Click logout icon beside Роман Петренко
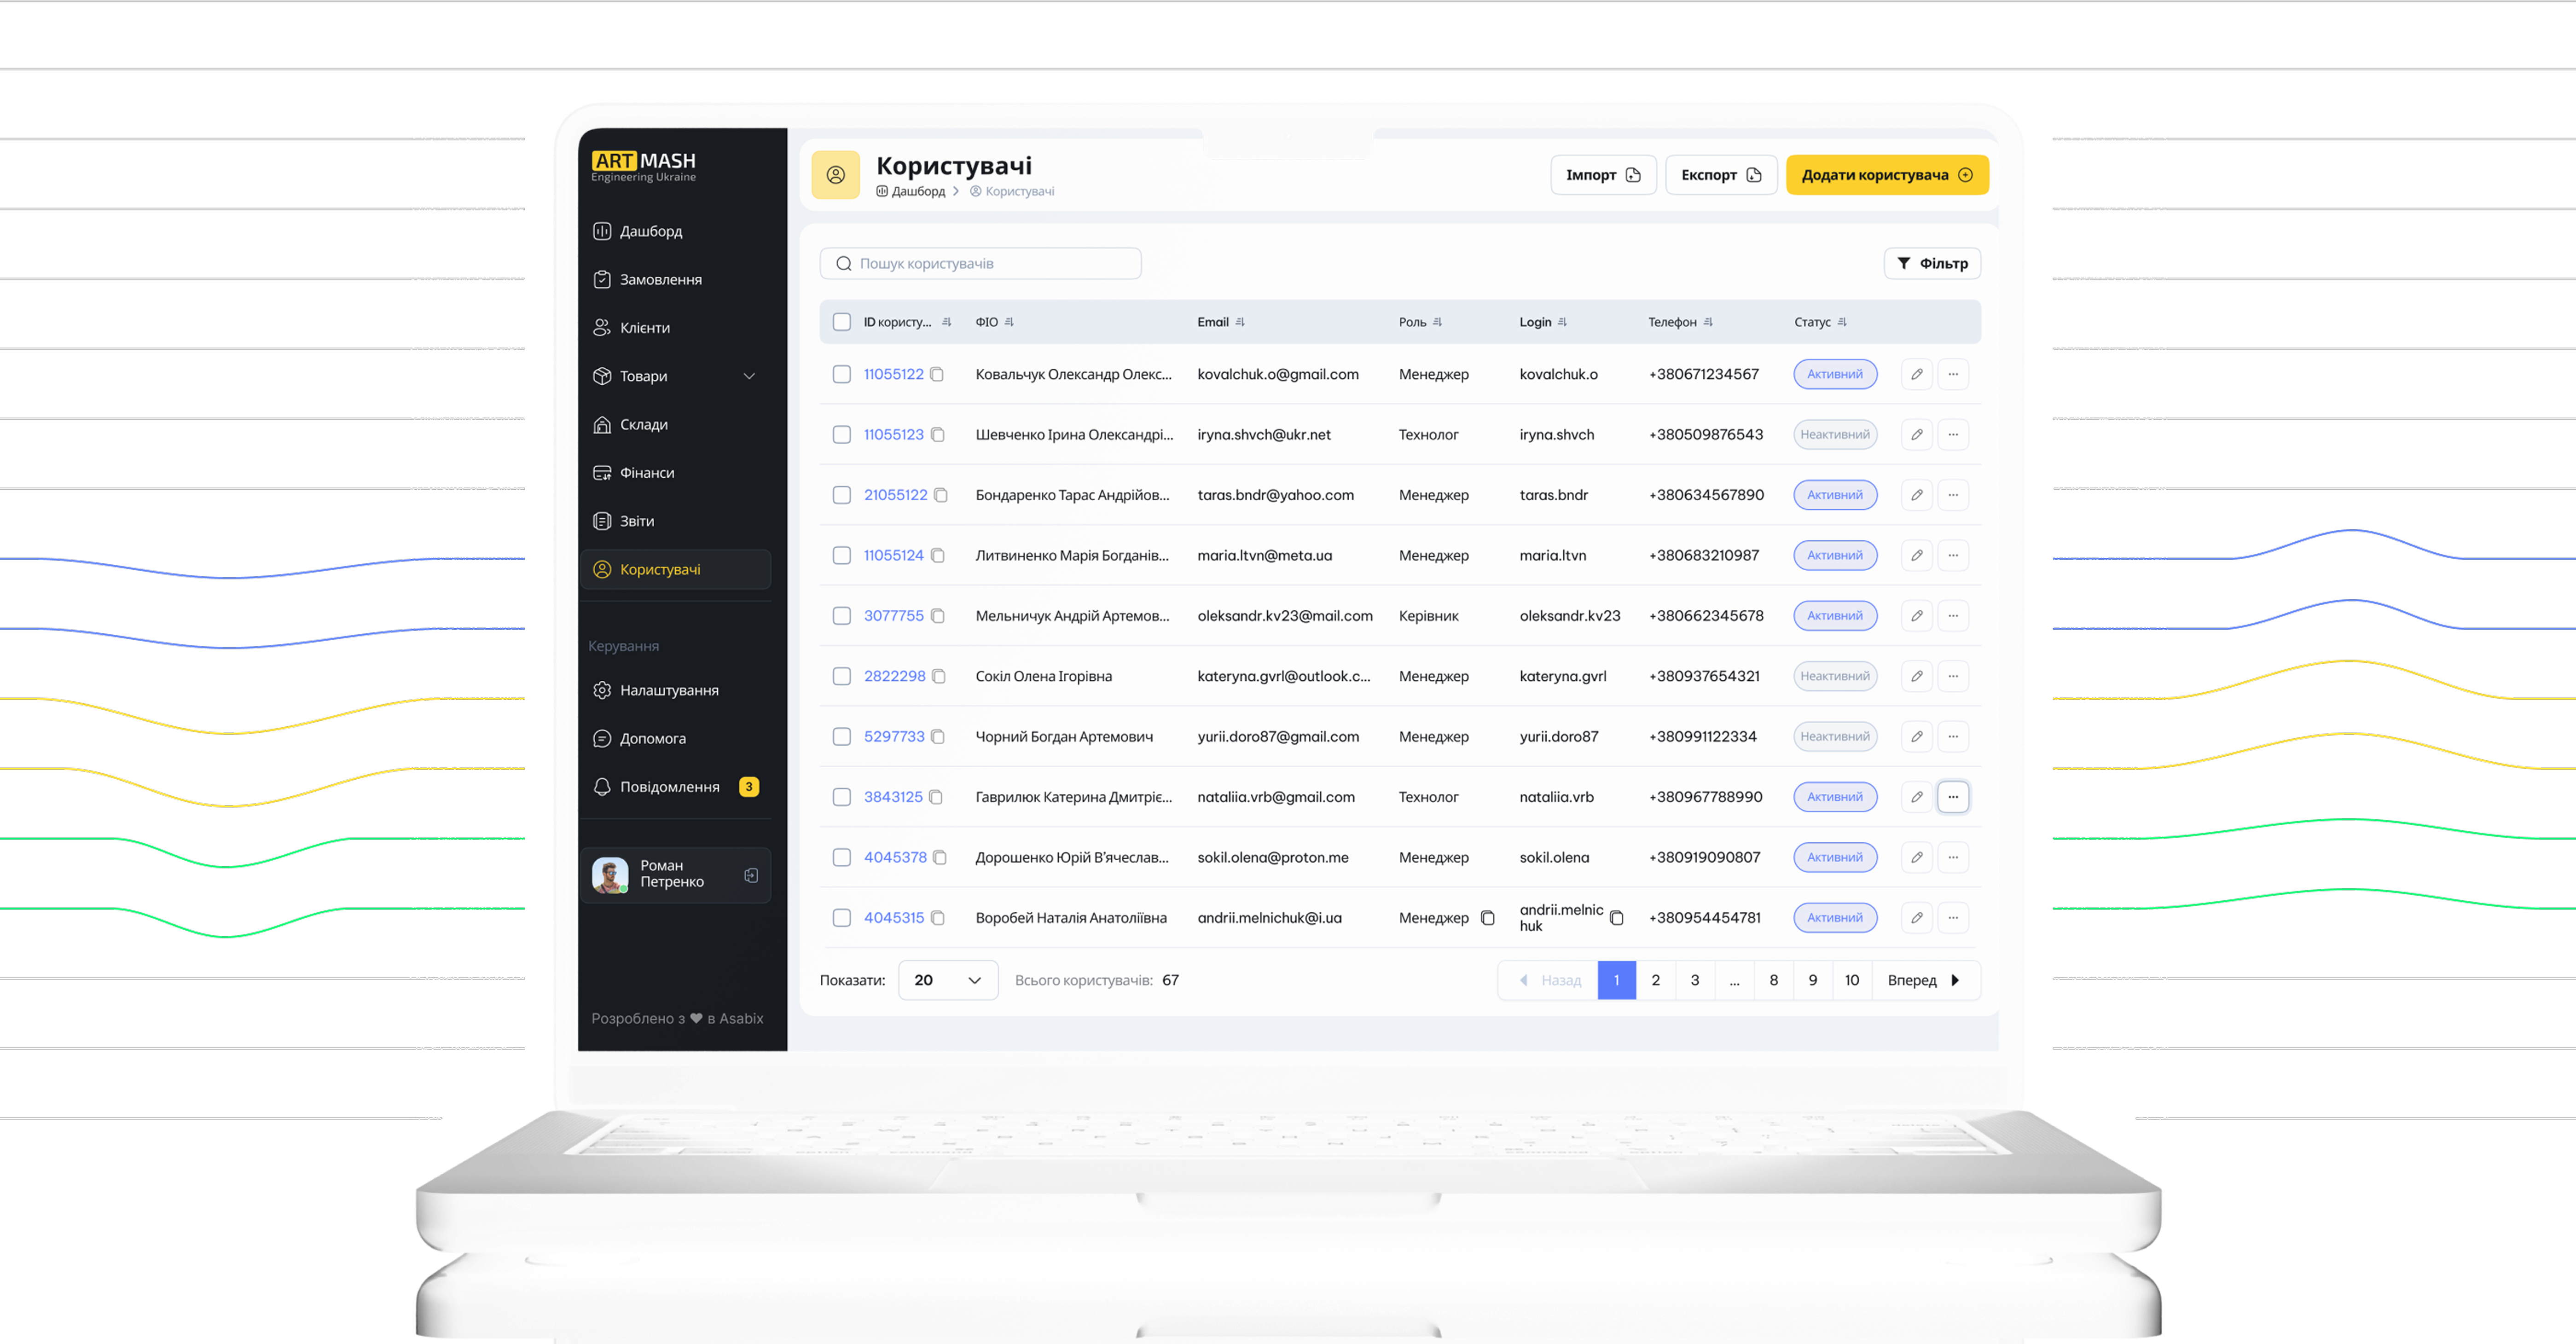This screenshot has height=1344, width=2576. tap(751, 875)
